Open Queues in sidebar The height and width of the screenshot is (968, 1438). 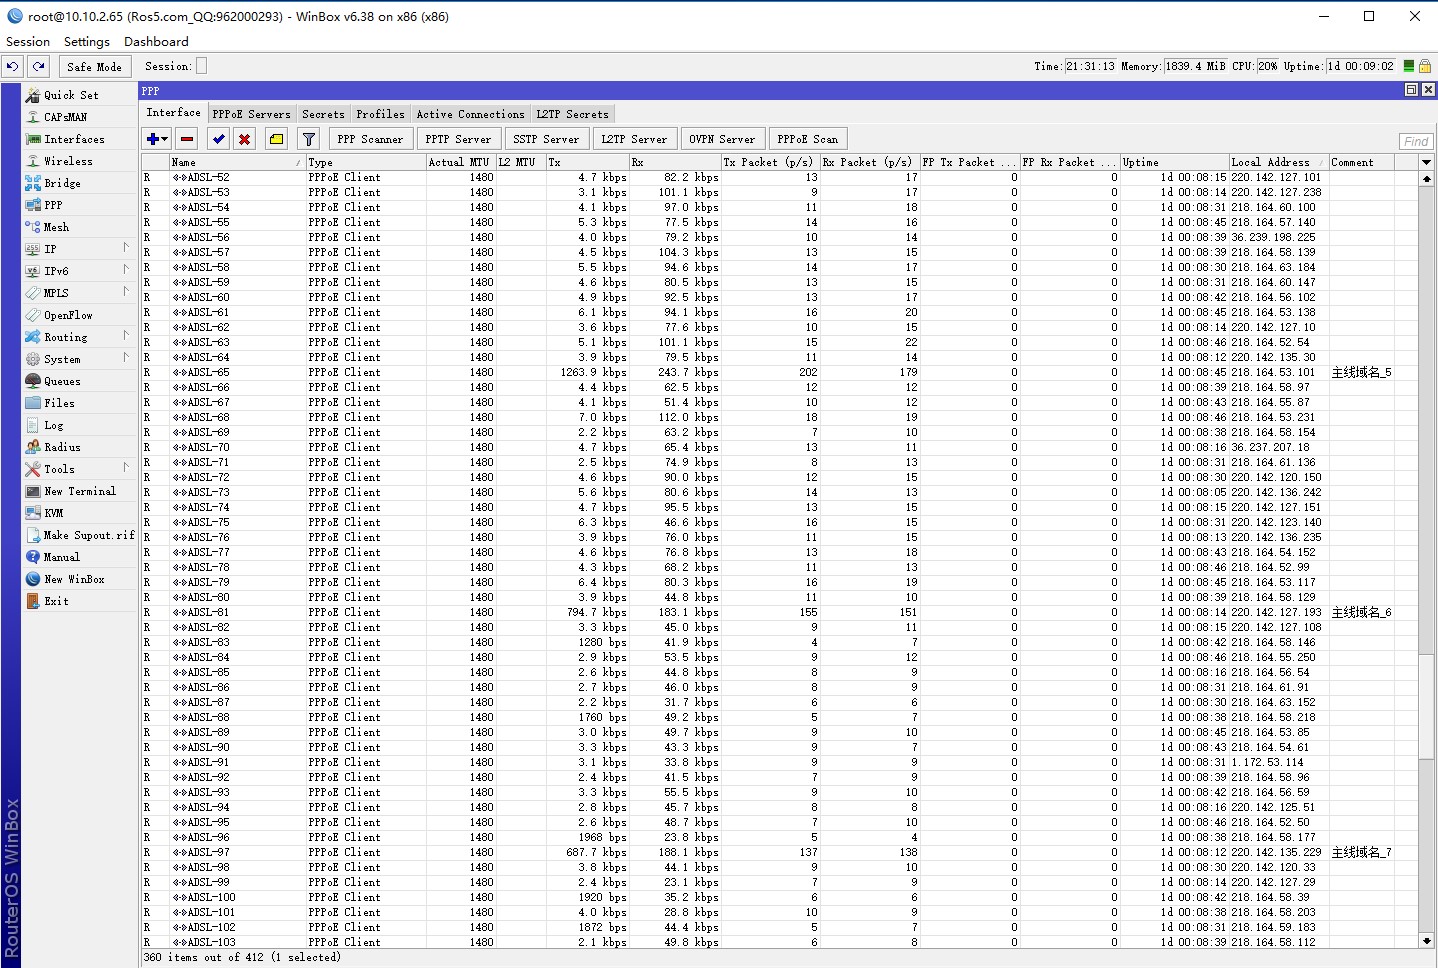point(79,381)
